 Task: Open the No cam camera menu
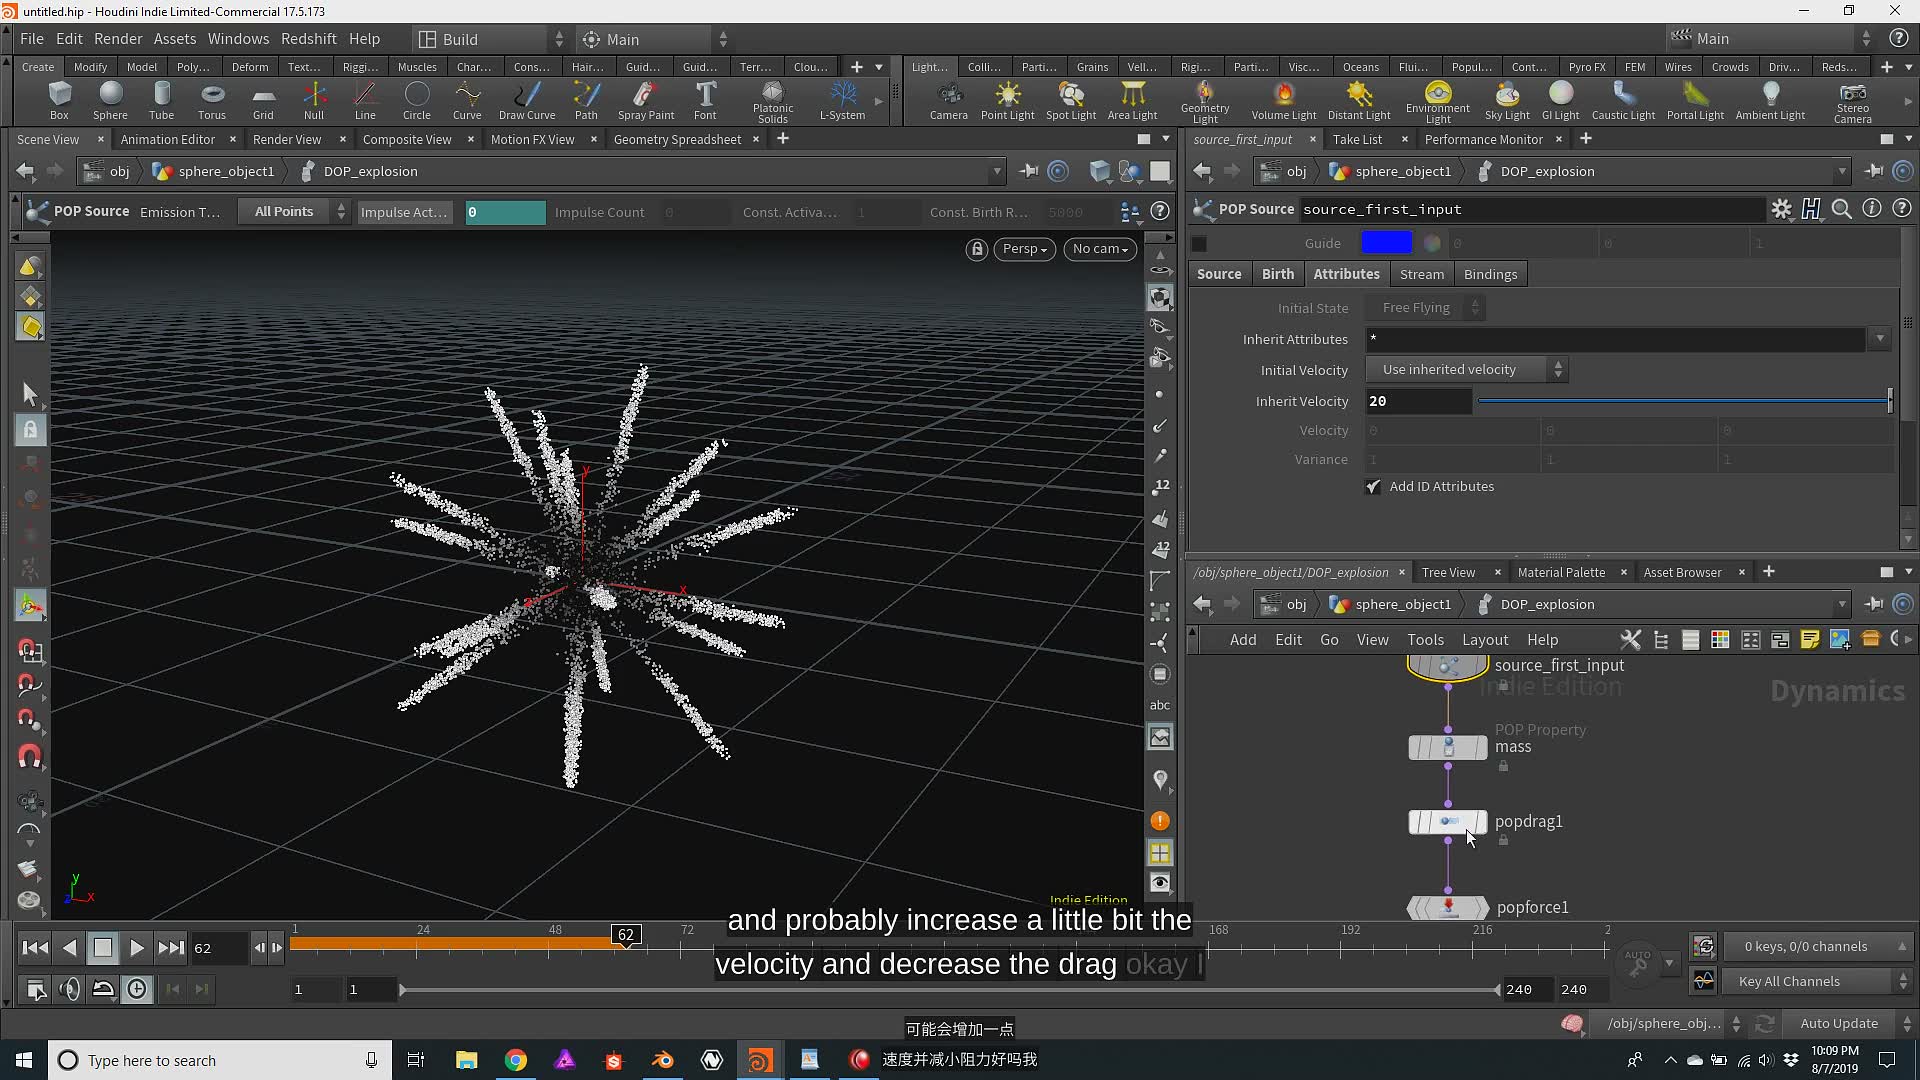[1100, 249]
